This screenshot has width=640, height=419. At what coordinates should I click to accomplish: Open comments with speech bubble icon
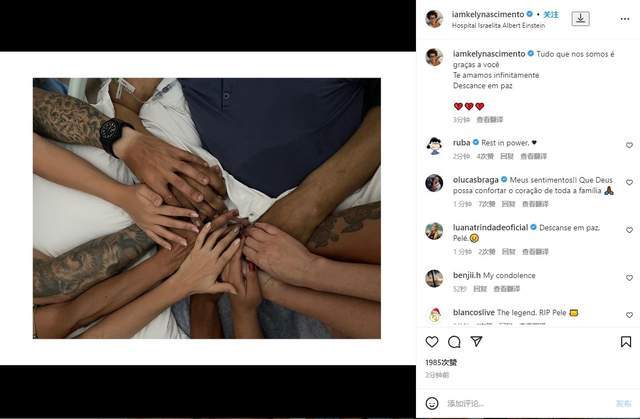click(454, 341)
